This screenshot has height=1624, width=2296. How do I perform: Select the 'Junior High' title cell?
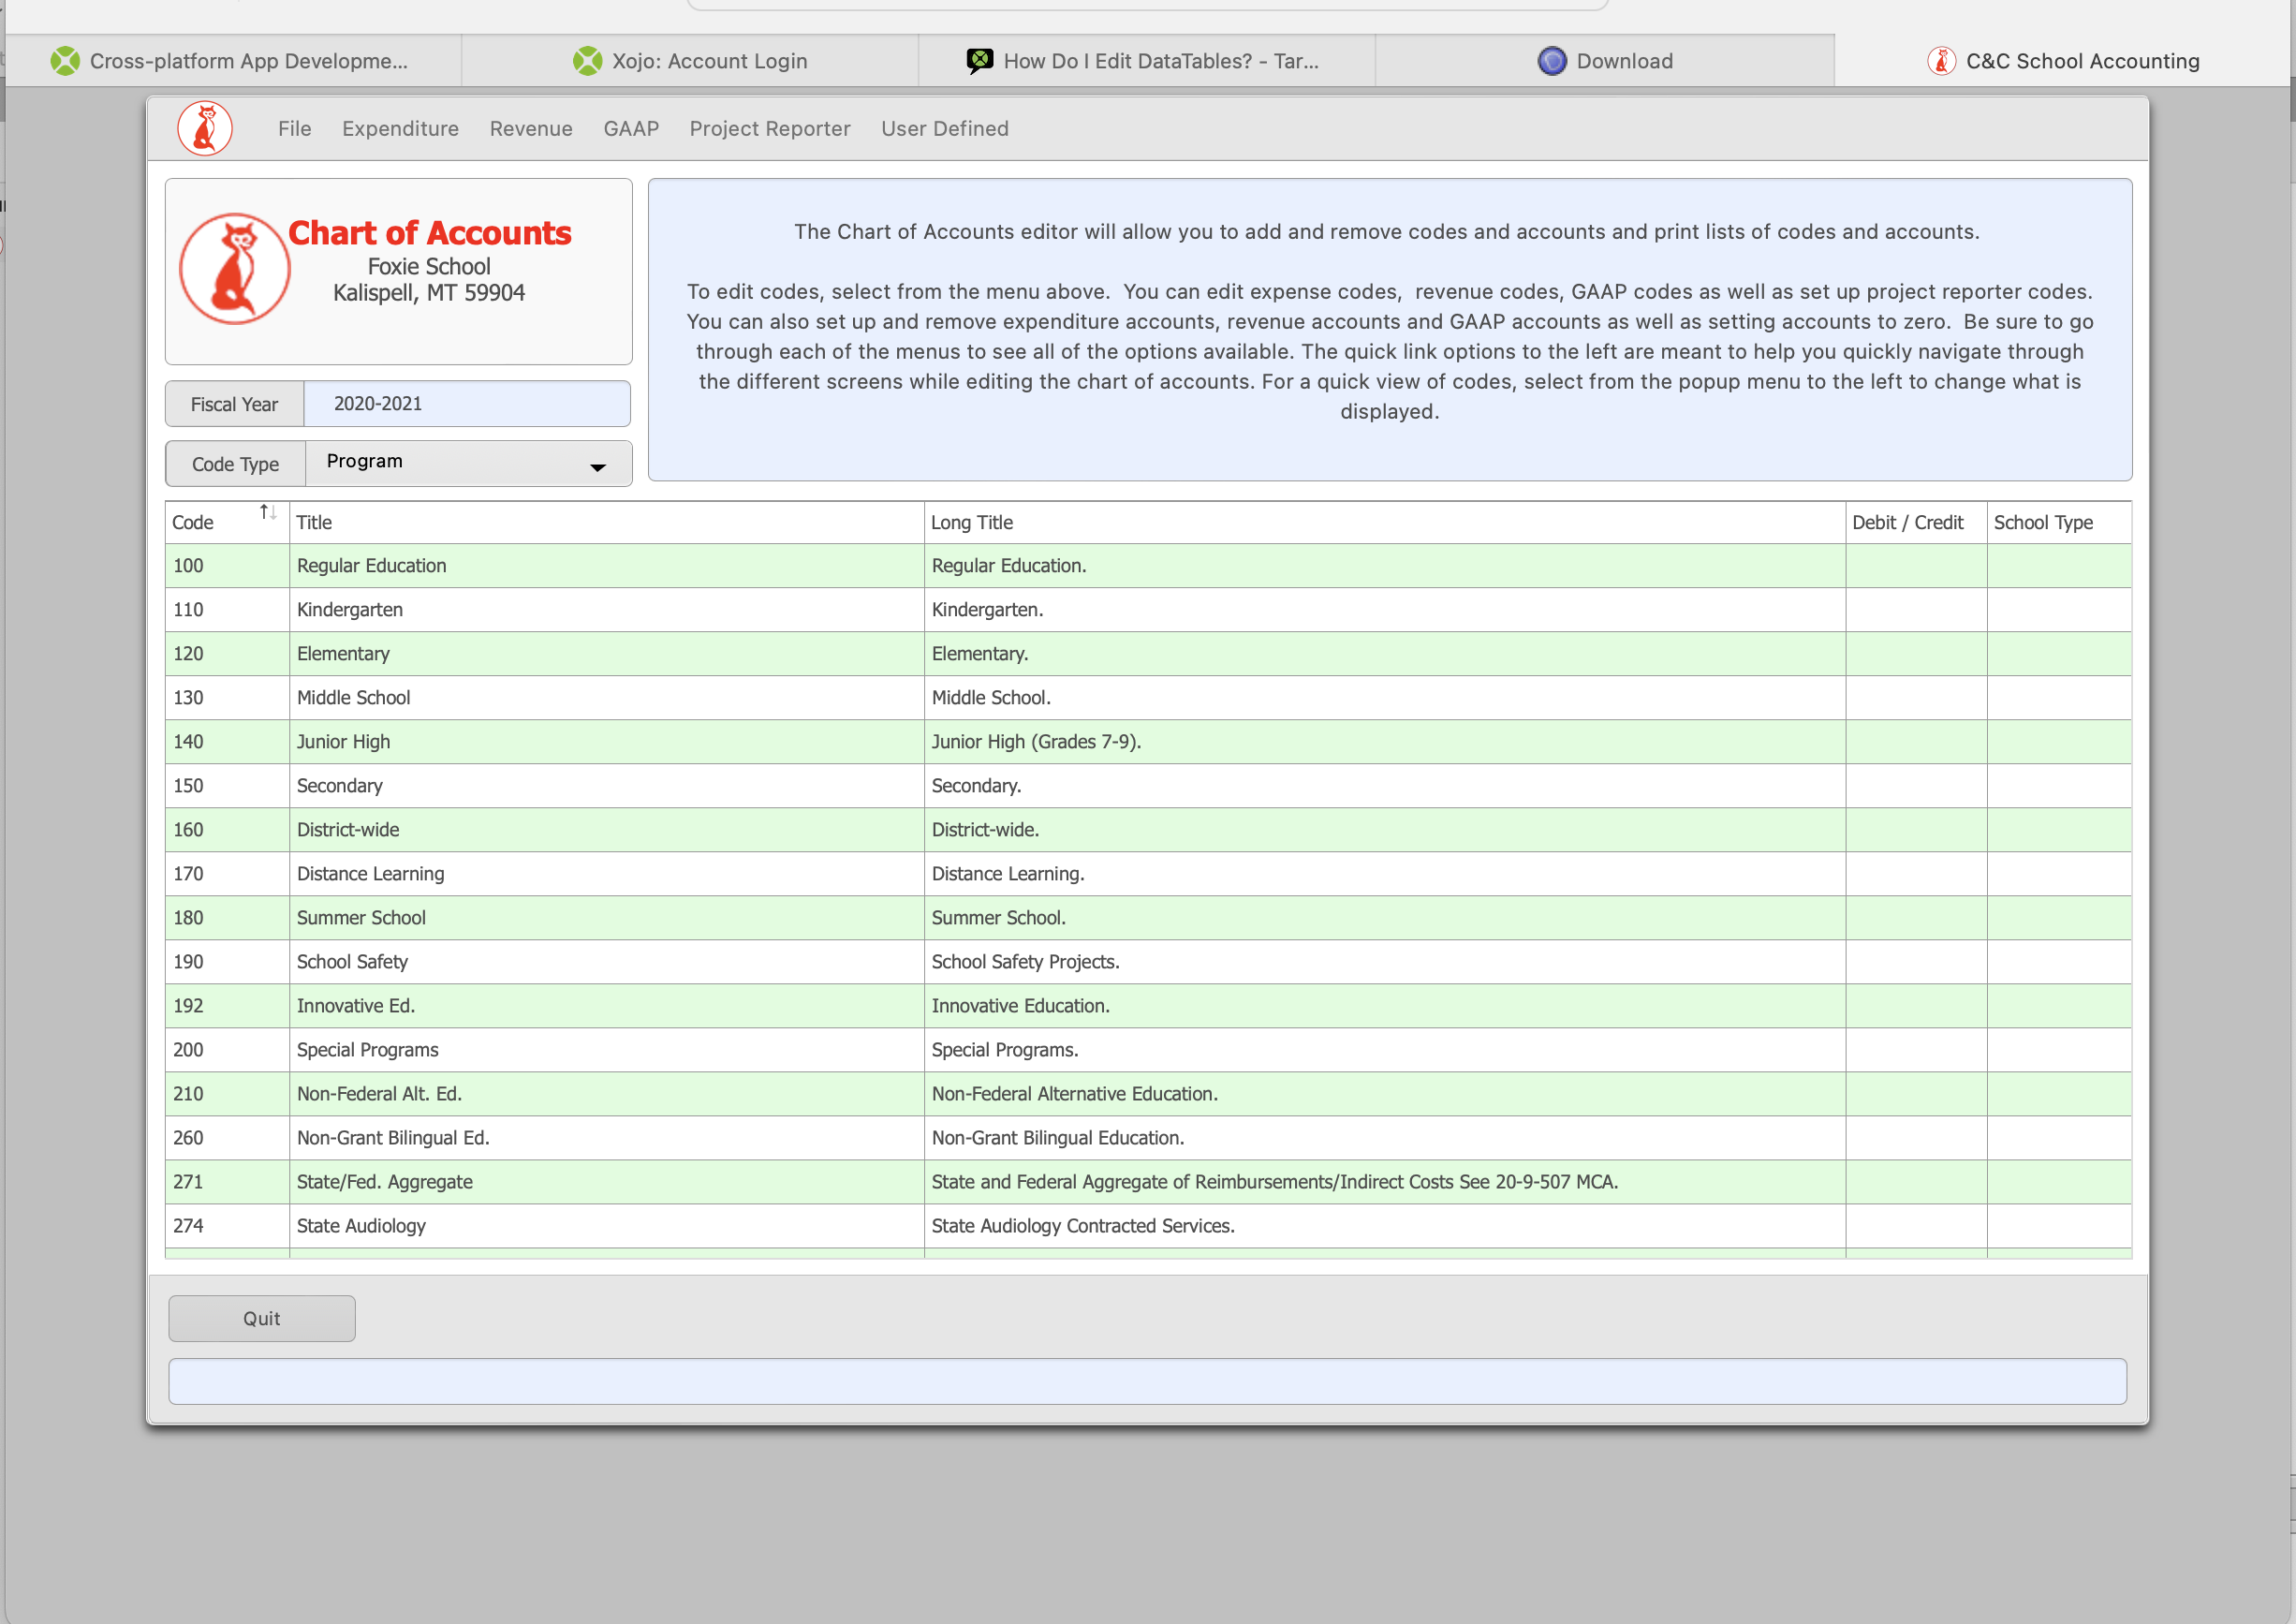607,742
